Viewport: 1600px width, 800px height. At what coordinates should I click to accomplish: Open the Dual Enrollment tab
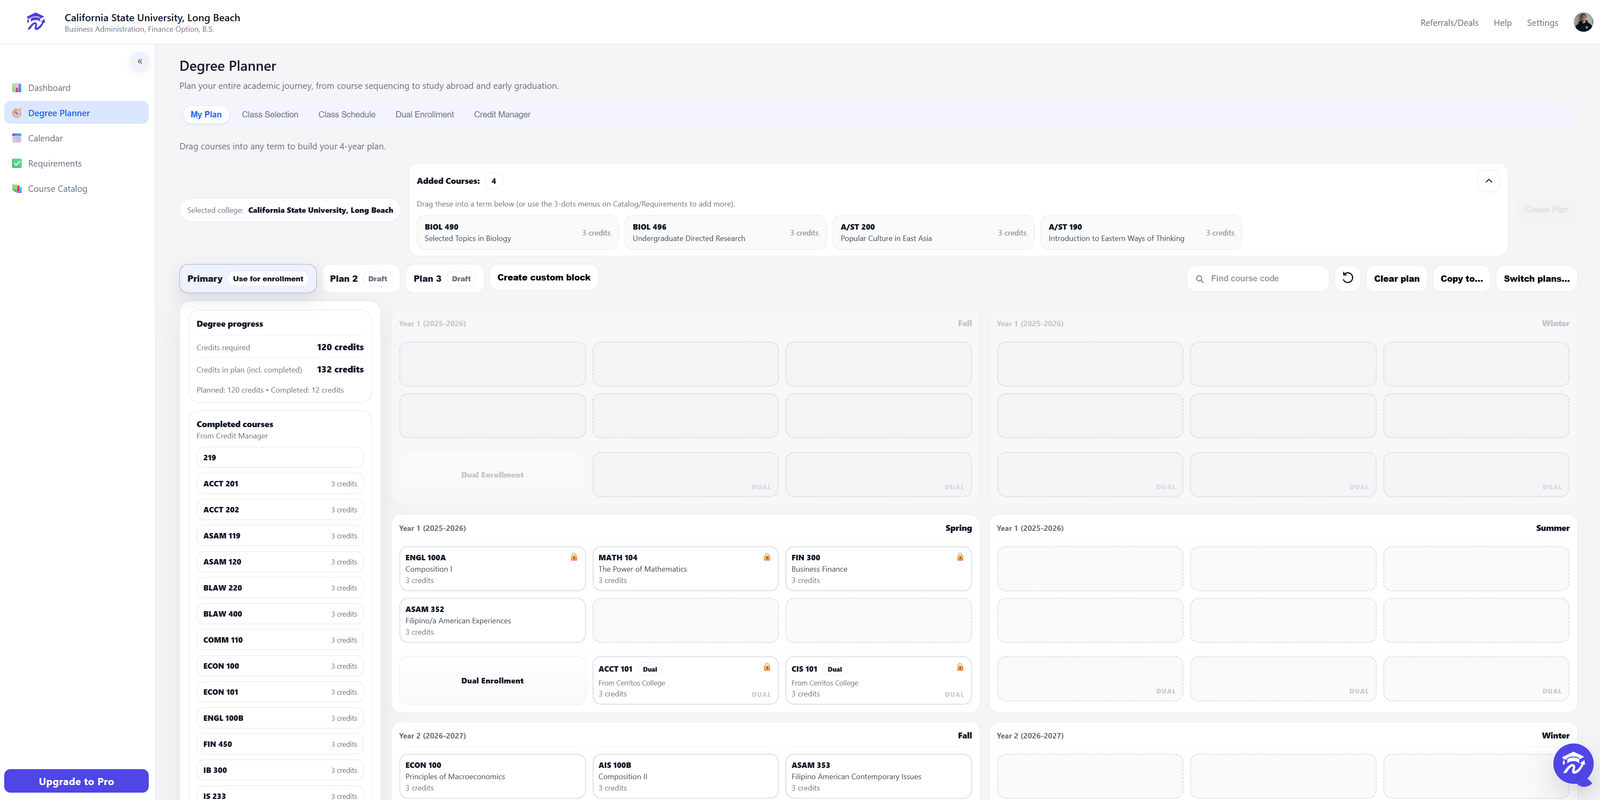(425, 115)
